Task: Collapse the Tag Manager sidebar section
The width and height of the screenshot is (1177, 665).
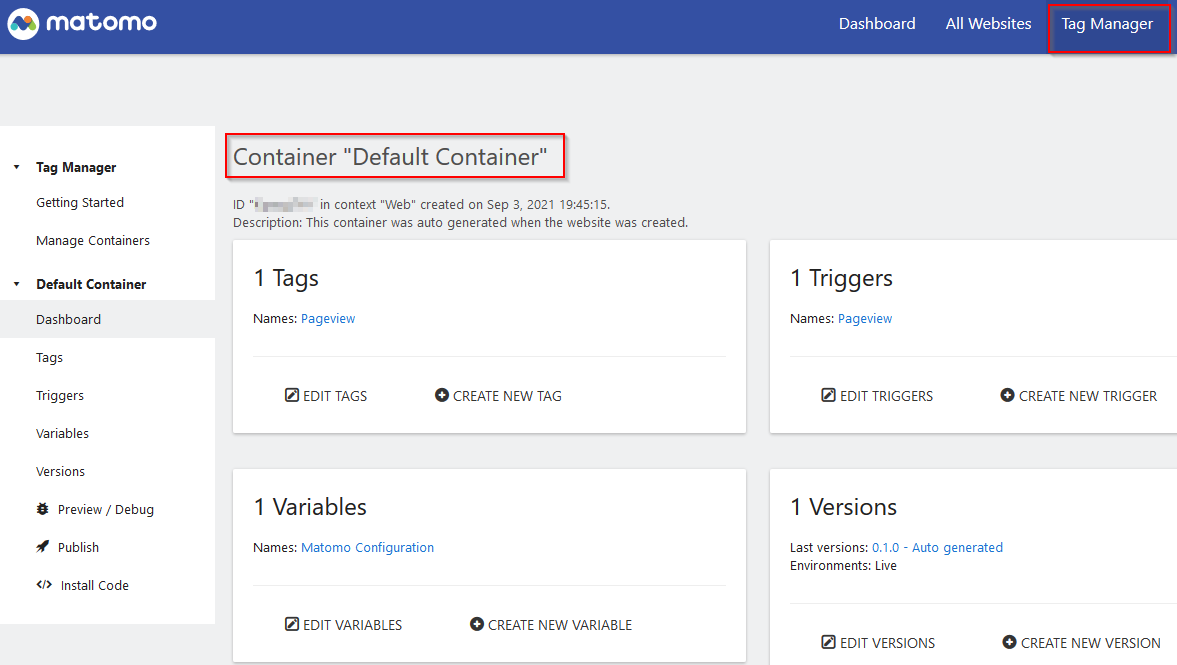Action: point(16,168)
